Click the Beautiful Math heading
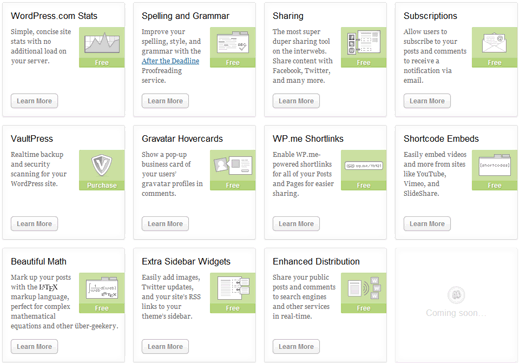The width and height of the screenshot is (520, 363). pos(39,262)
